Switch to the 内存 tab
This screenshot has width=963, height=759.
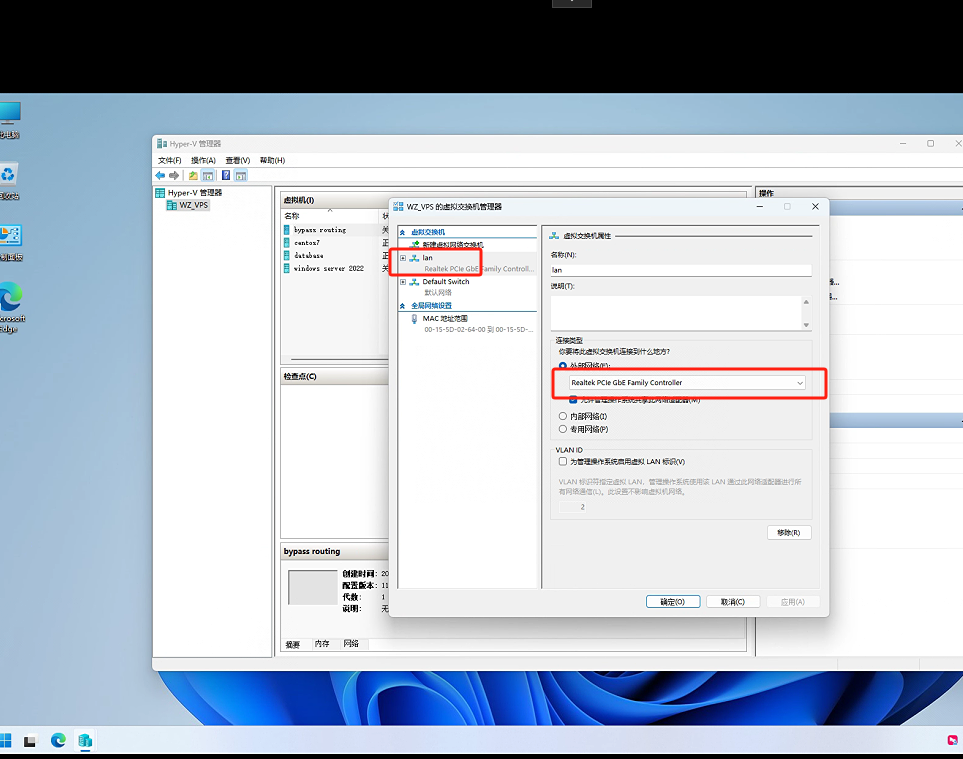coord(322,644)
